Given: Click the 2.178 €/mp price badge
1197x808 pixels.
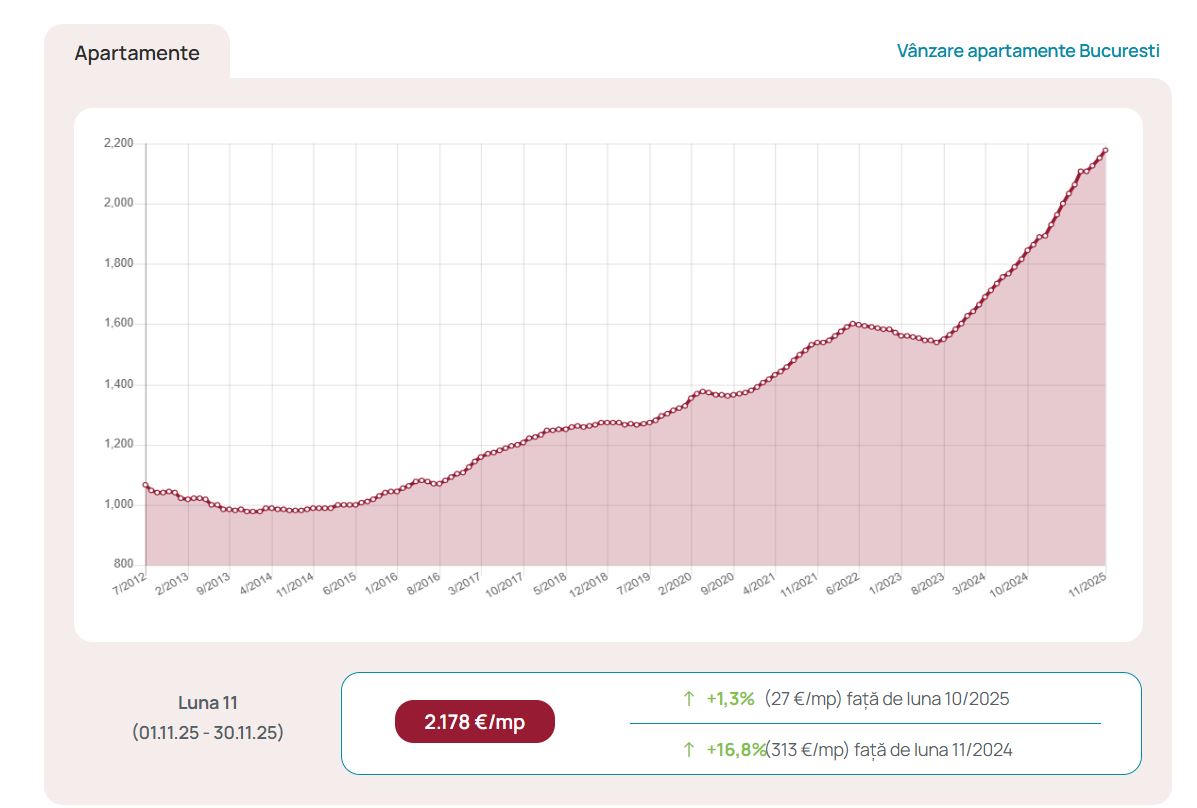Looking at the screenshot, I should pyautogui.click(x=474, y=722).
